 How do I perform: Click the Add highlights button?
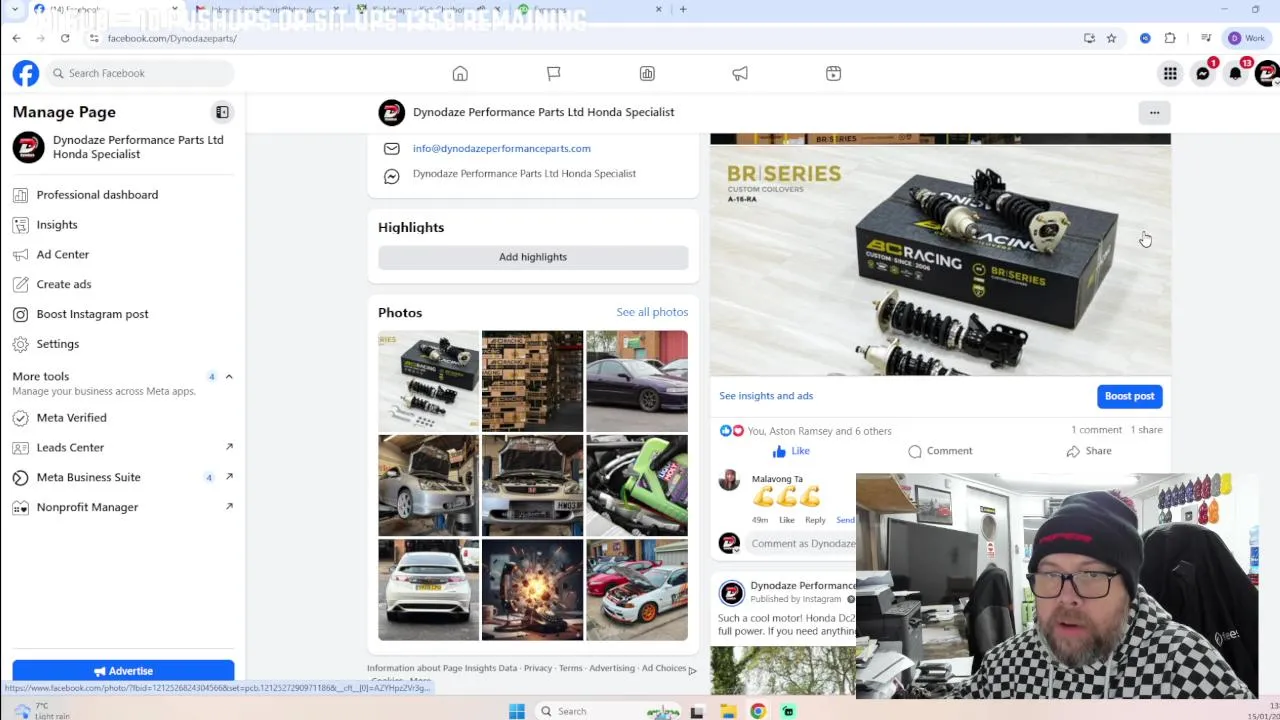pos(533,257)
